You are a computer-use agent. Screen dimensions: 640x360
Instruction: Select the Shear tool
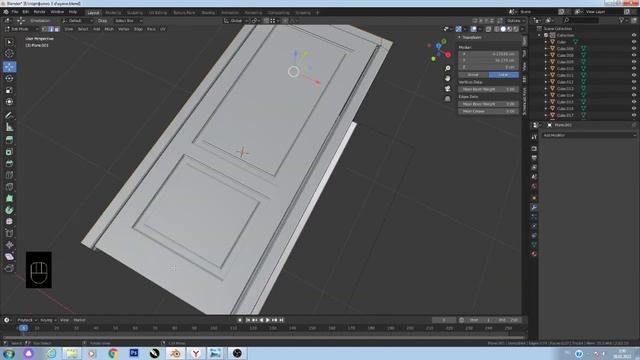click(9, 257)
